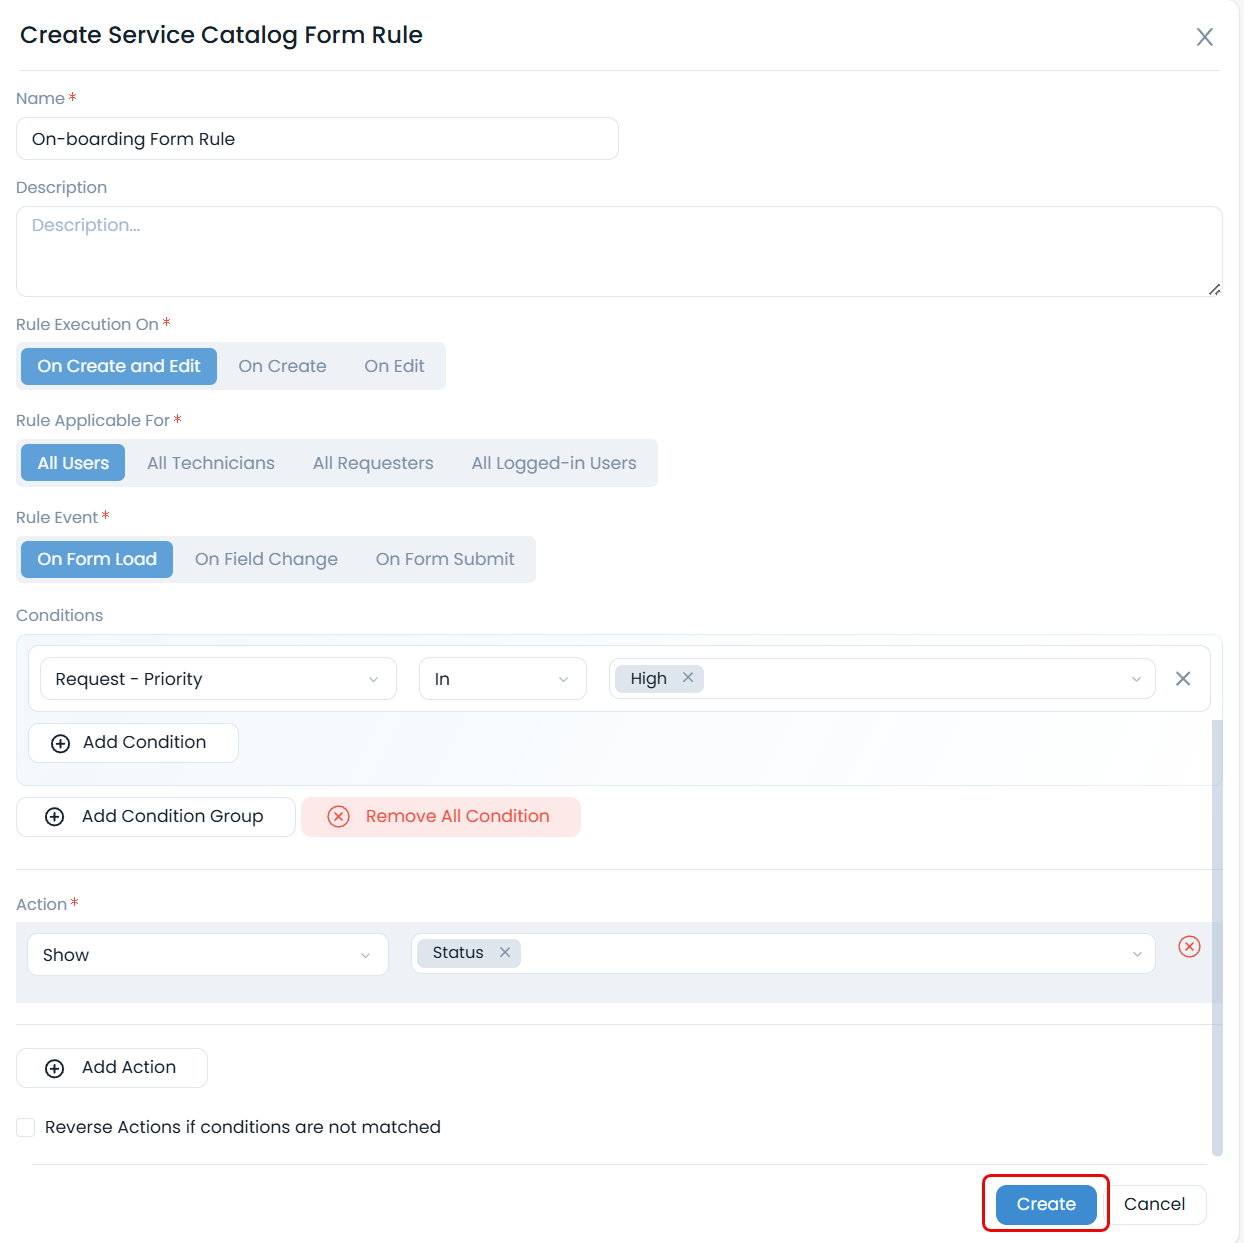Open the In operator dropdown
The image size is (1244, 1243).
click(503, 678)
